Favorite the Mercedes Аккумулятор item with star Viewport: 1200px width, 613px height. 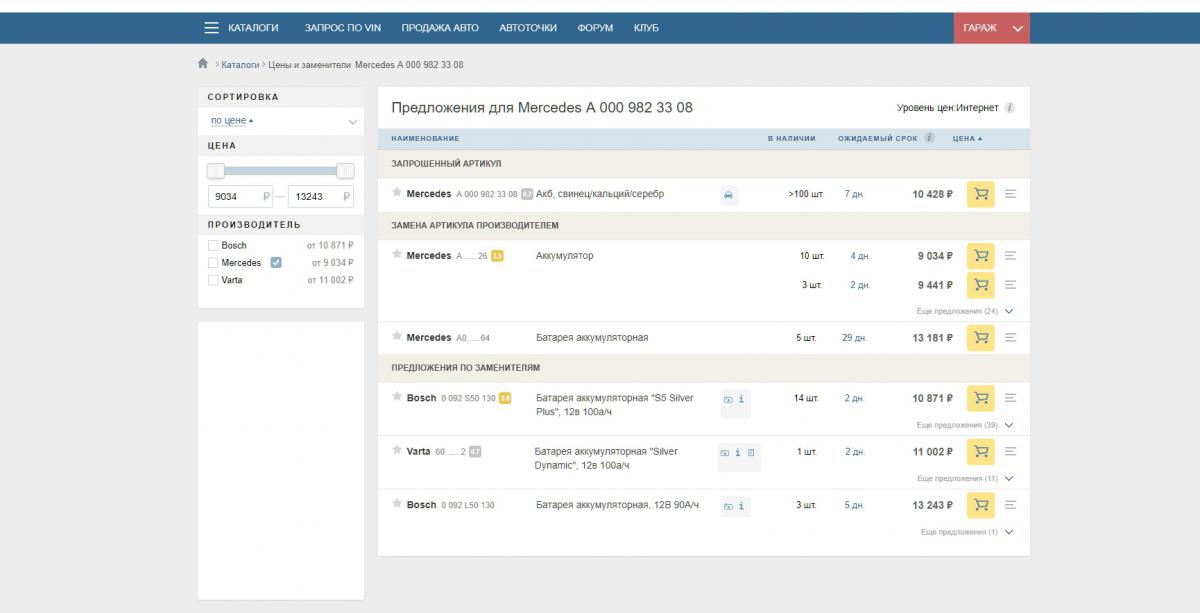click(x=397, y=255)
